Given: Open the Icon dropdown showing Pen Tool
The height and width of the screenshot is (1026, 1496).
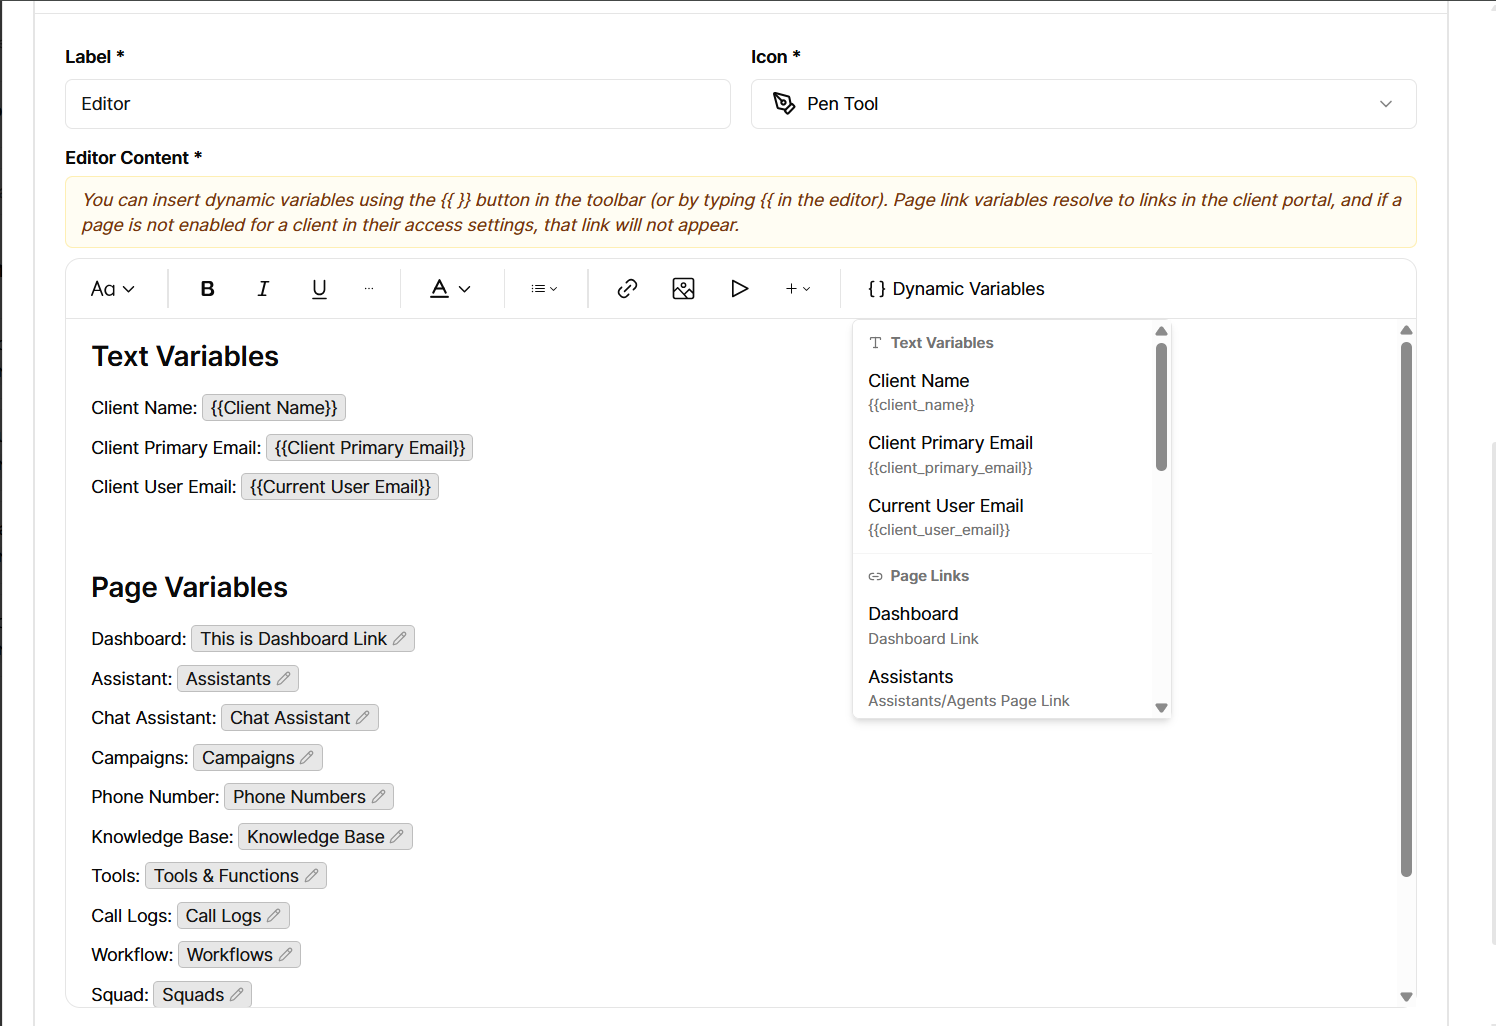Looking at the screenshot, I should 1083,104.
